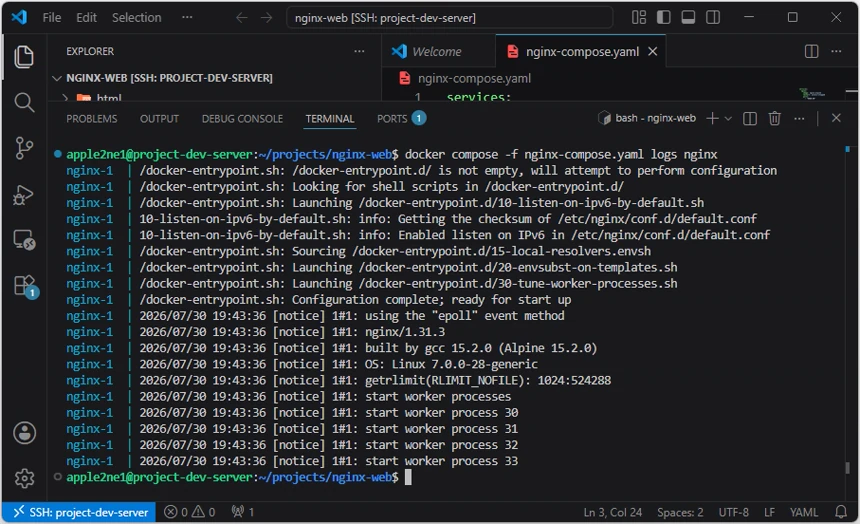Change end of line sequence LF
This screenshot has width=860, height=524.
pyautogui.click(x=770, y=512)
